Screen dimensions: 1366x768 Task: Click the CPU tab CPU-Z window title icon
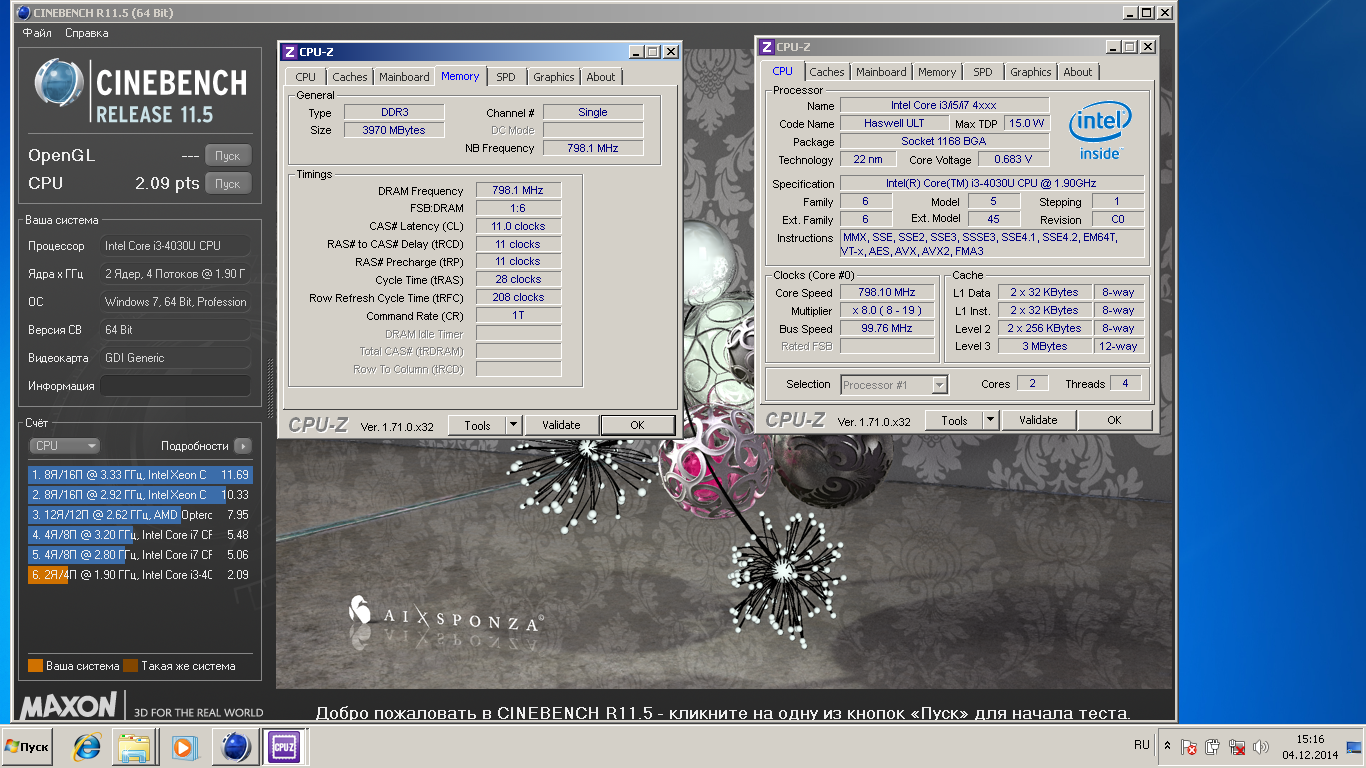(767, 47)
